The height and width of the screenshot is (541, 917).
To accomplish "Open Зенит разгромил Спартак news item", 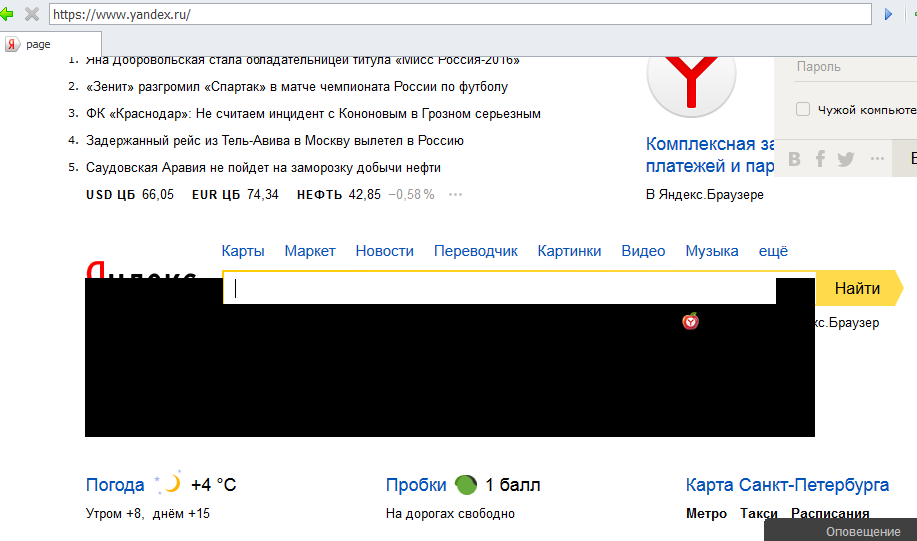I will click(297, 87).
